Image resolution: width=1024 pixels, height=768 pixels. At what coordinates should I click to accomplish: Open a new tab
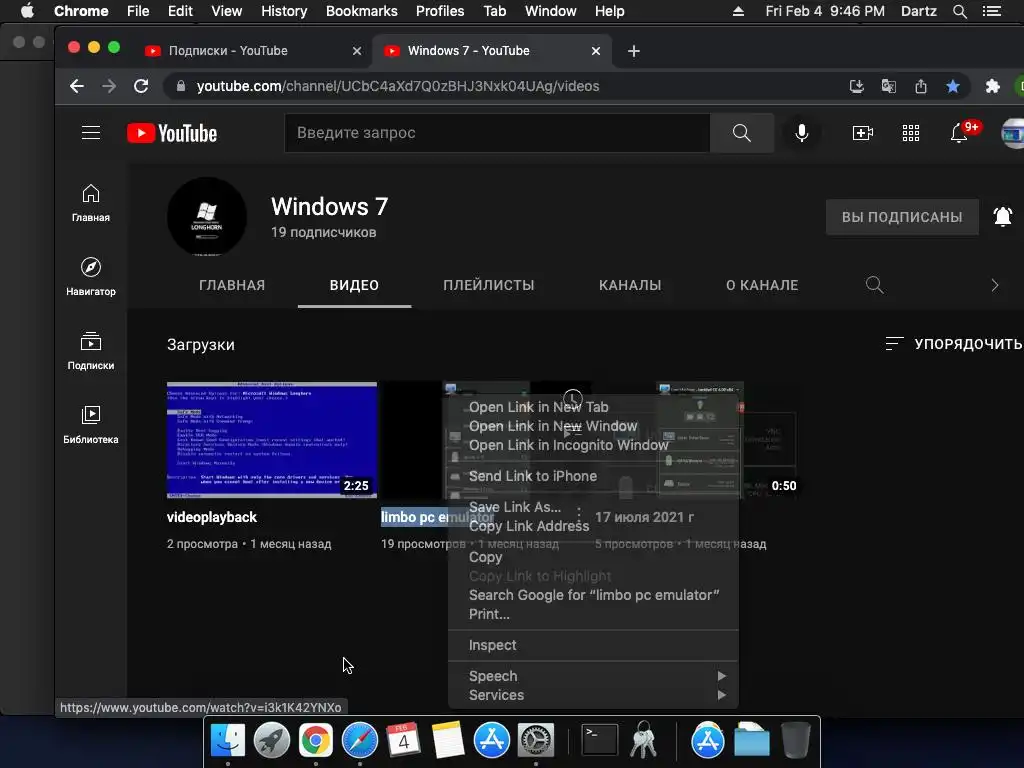coord(633,51)
